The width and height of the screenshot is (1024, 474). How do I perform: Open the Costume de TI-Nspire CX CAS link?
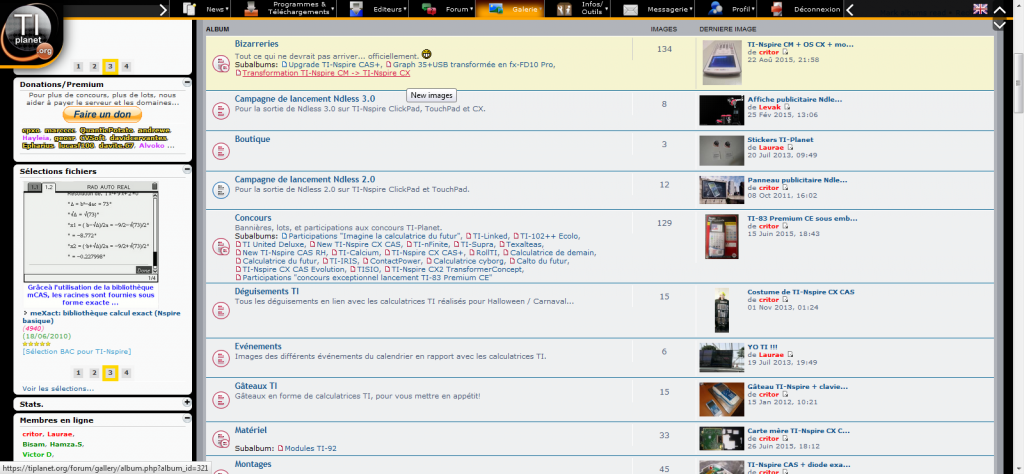click(x=801, y=292)
